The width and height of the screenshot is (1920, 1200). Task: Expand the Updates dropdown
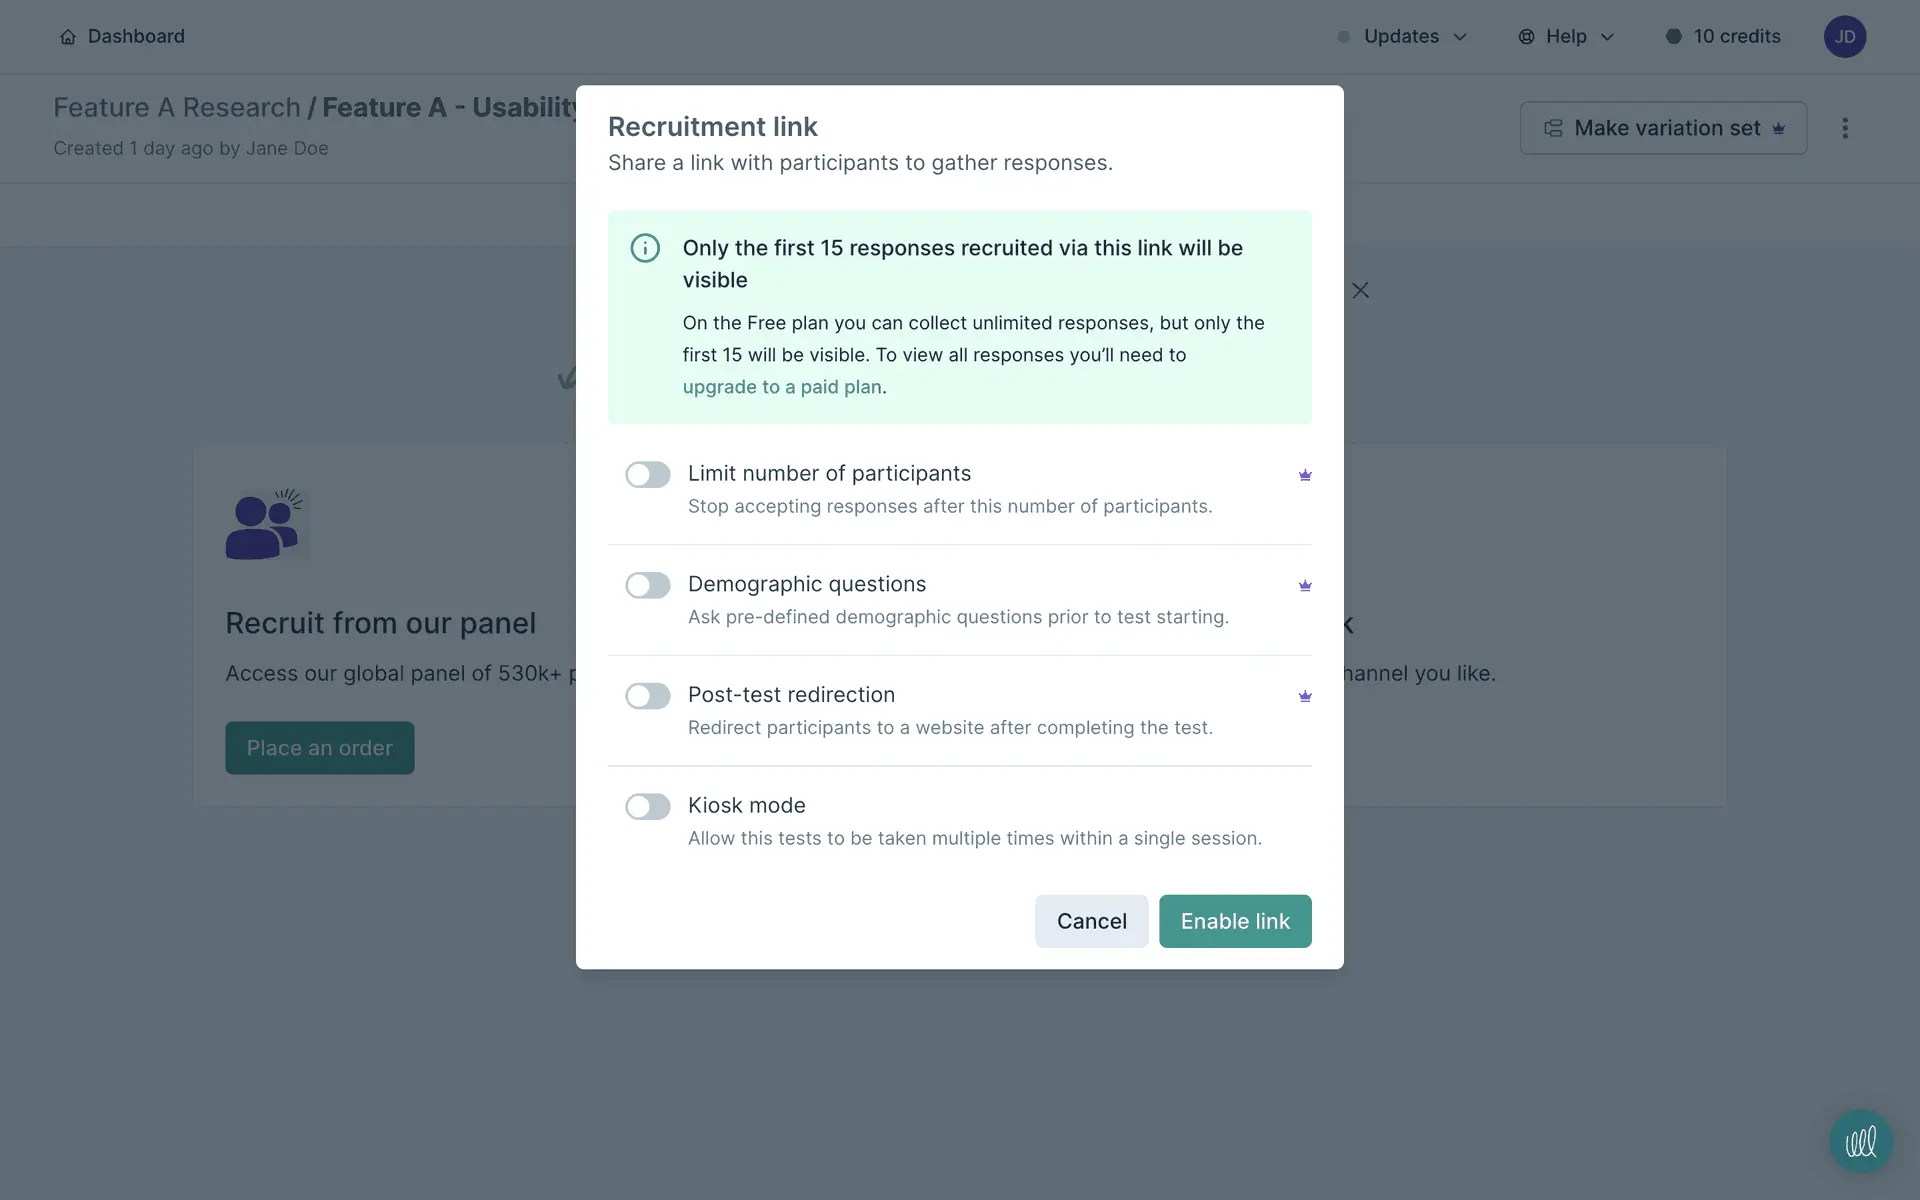coord(1402,37)
